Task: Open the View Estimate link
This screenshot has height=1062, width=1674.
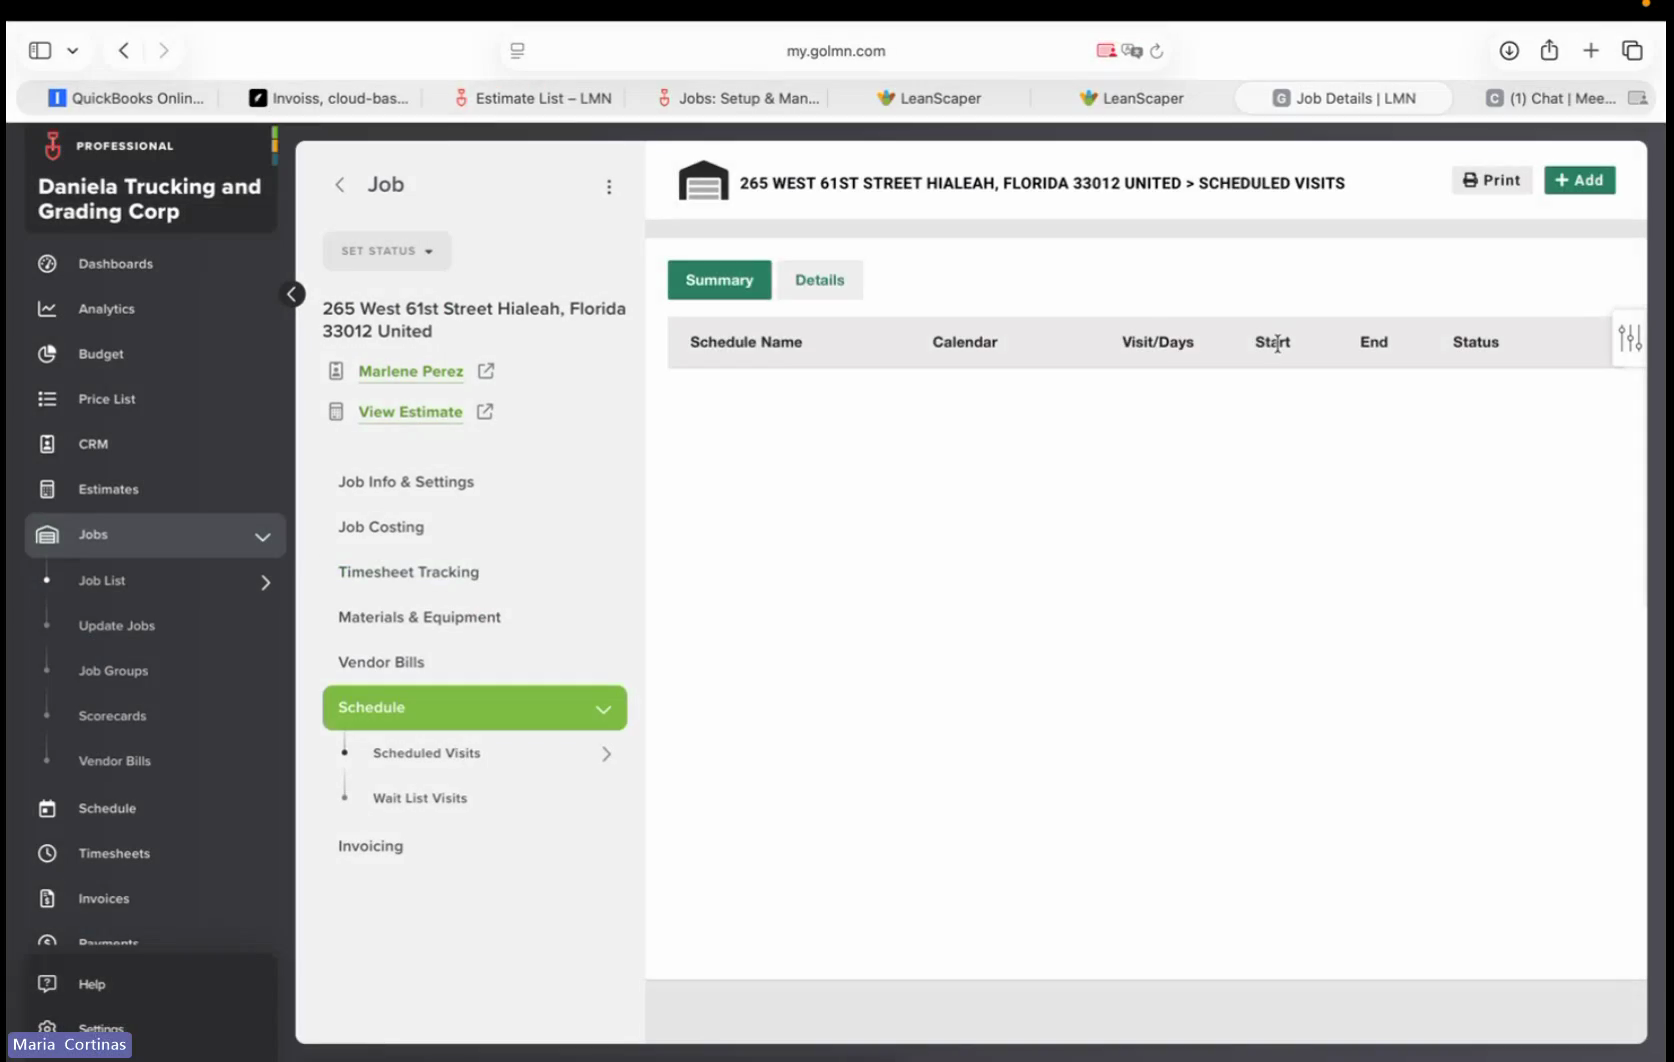Action: 410,412
